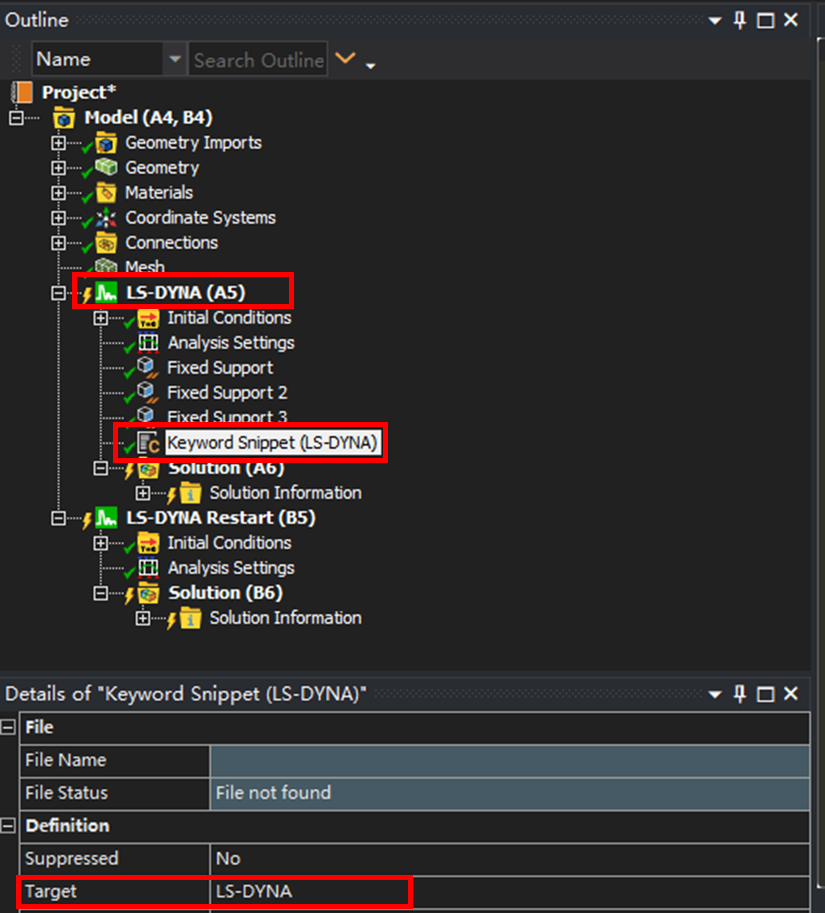Click Solution Information icon under Solution (B6)
This screenshot has height=913, width=825.
(190, 618)
